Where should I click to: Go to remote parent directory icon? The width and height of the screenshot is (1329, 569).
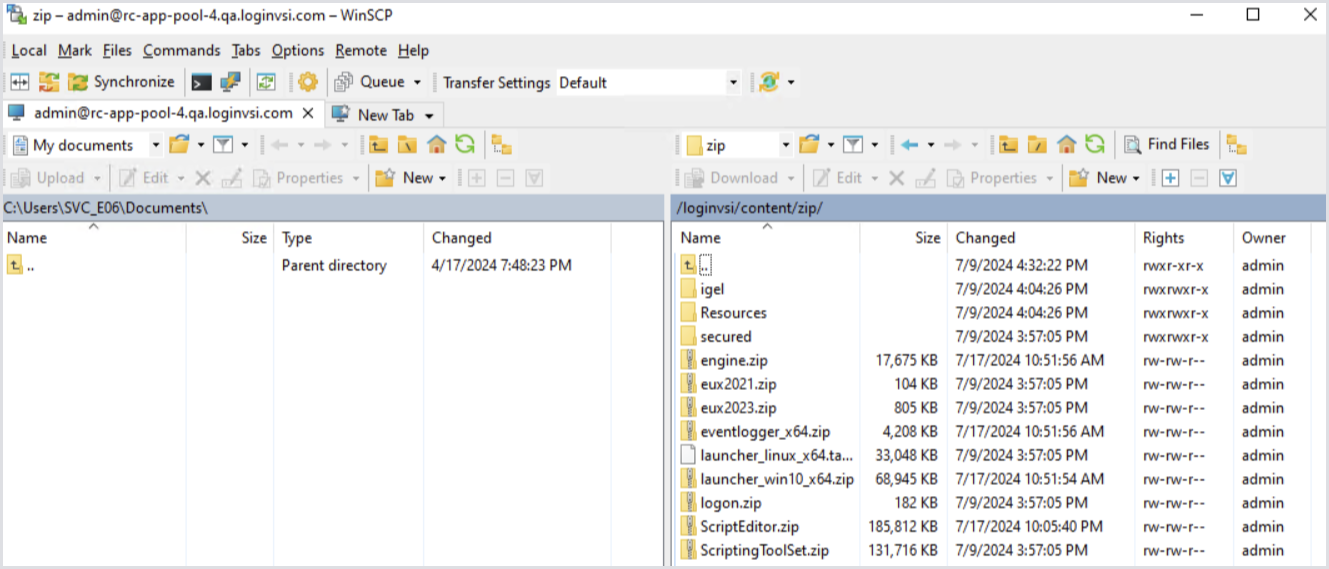(1009, 145)
